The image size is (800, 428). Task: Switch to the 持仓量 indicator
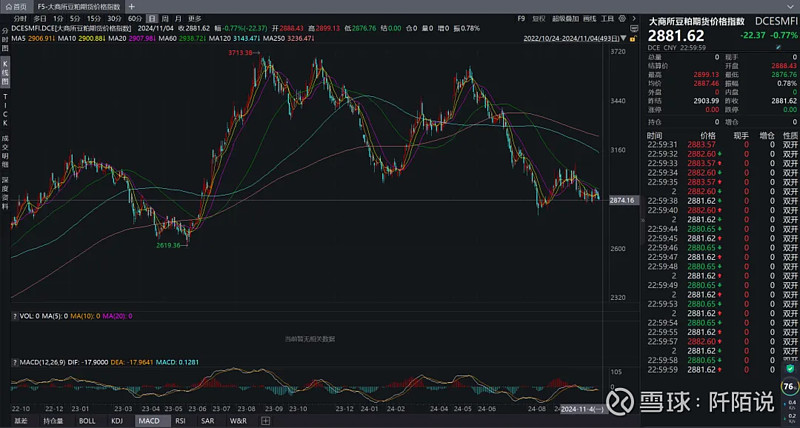point(53,421)
